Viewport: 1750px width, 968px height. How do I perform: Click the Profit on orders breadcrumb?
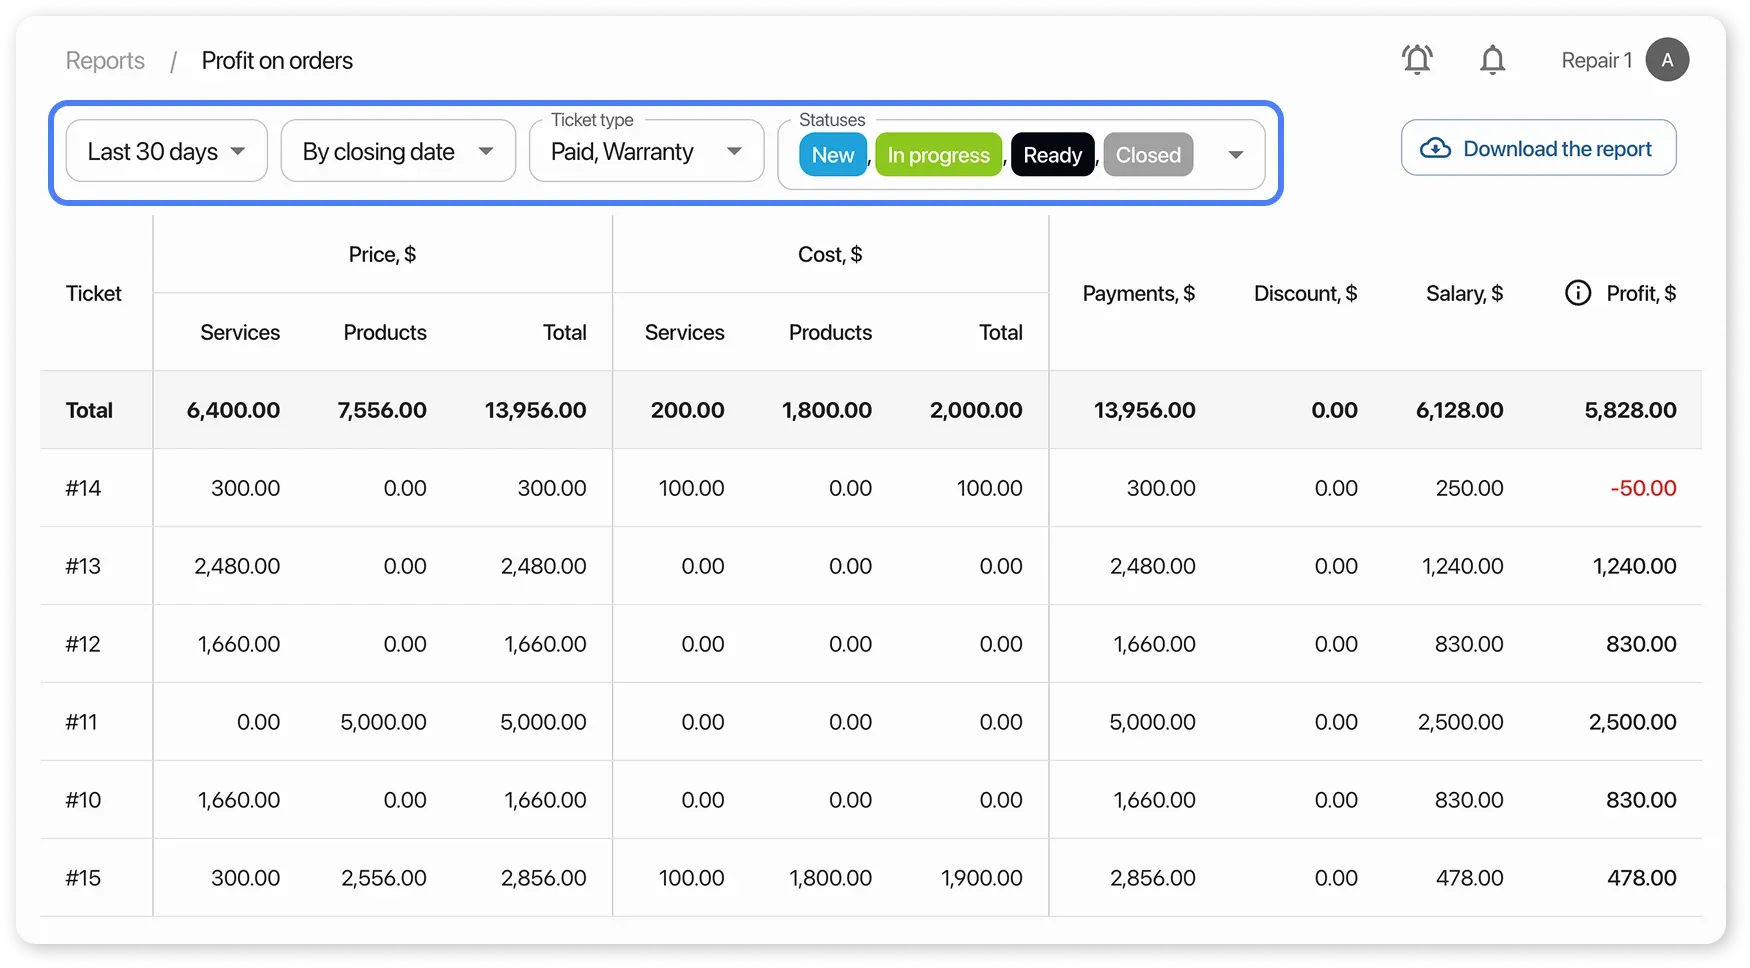(x=277, y=61)
